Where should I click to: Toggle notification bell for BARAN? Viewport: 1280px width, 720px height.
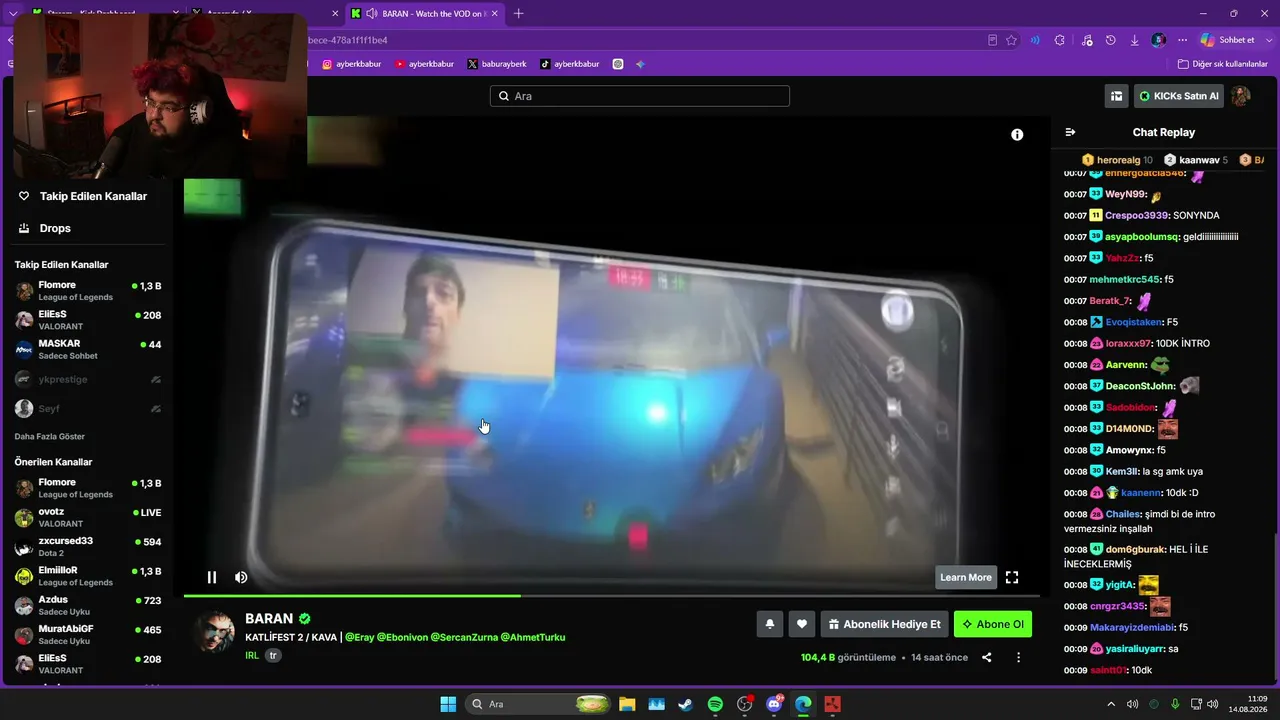click(x=770, y=624)
